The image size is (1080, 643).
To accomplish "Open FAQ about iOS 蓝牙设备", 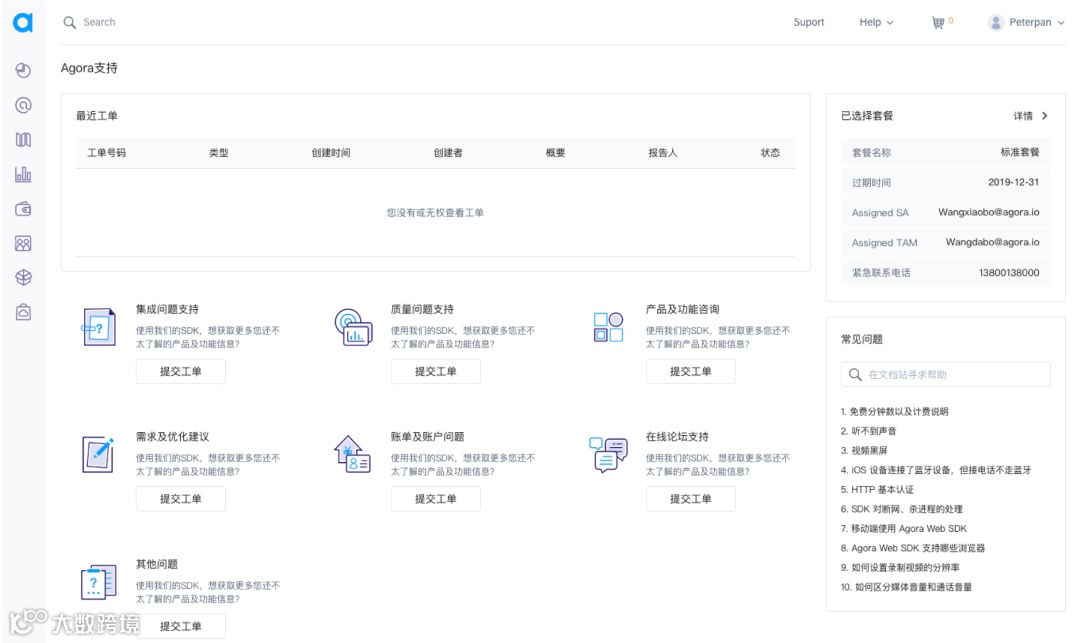I will (936, 470).
